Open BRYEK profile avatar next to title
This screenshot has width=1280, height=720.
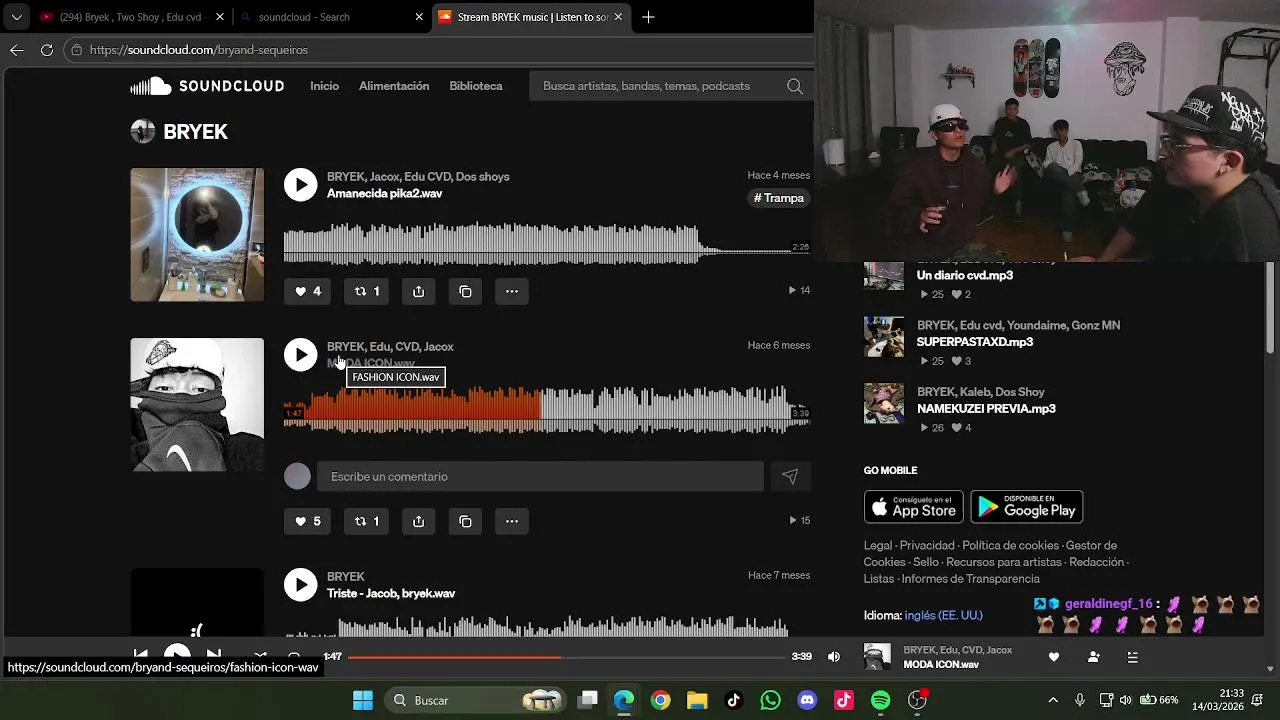click(x=143, y=132)
